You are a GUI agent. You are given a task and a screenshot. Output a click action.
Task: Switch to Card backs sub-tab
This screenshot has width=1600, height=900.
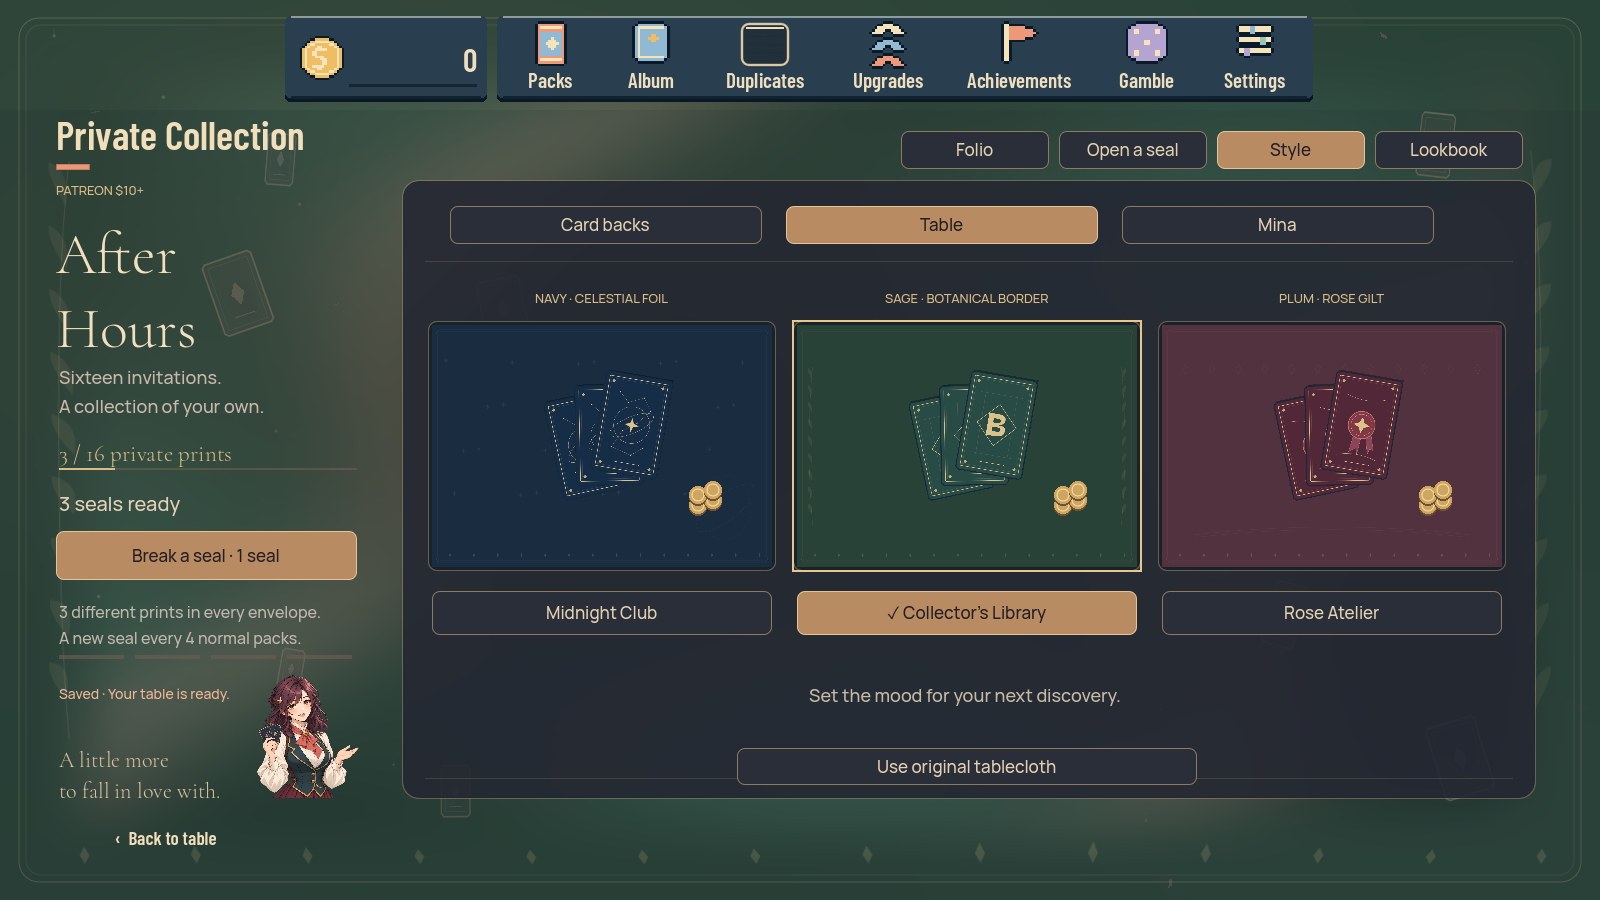click(606, 225)
